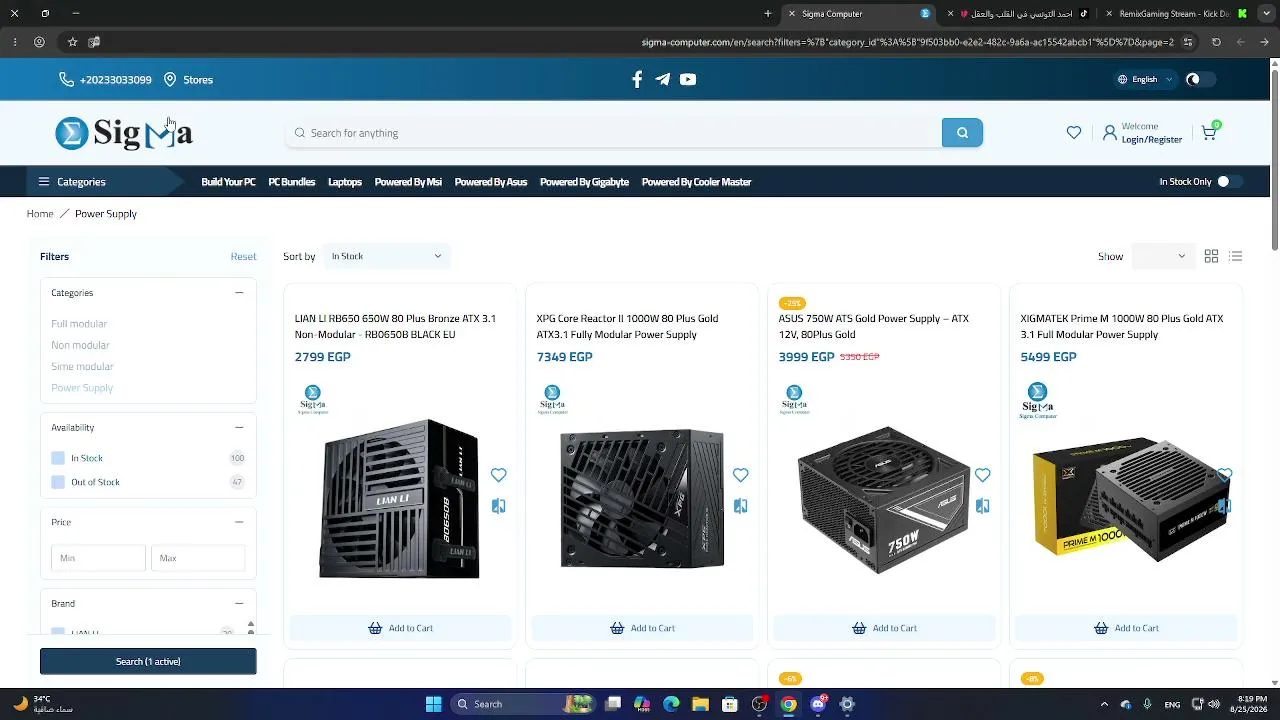
Task: Open the Windows Start menu
Action: (x=433, y=704)
